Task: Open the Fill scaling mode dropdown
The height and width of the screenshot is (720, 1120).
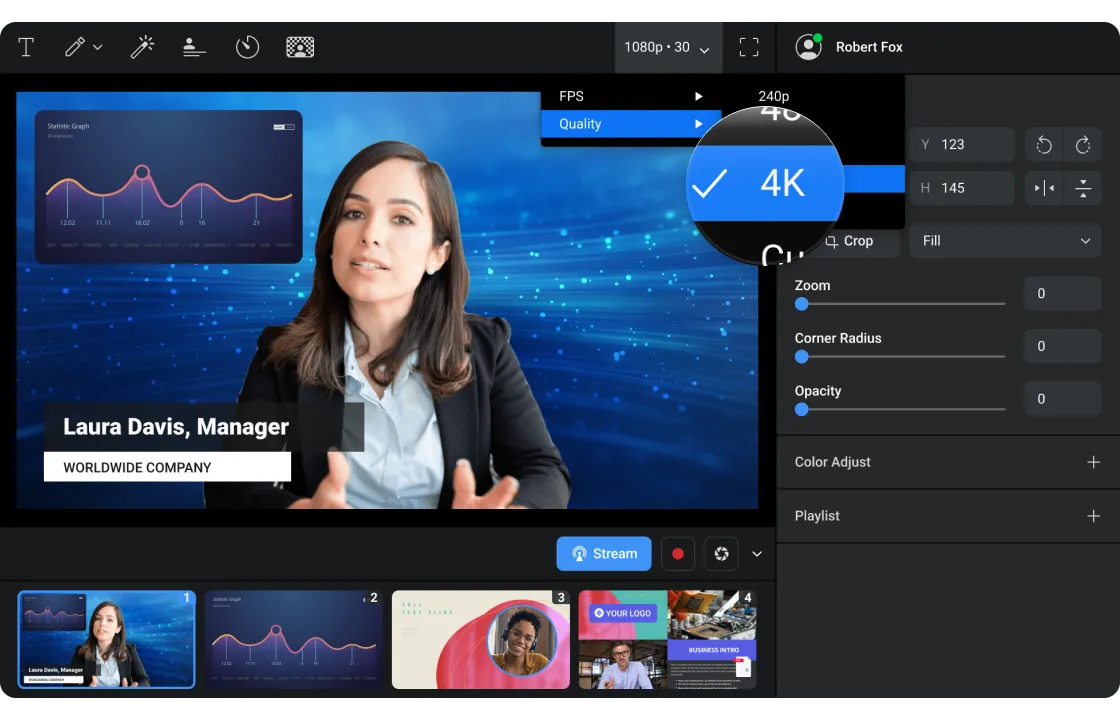Action: click(1005, 241)
